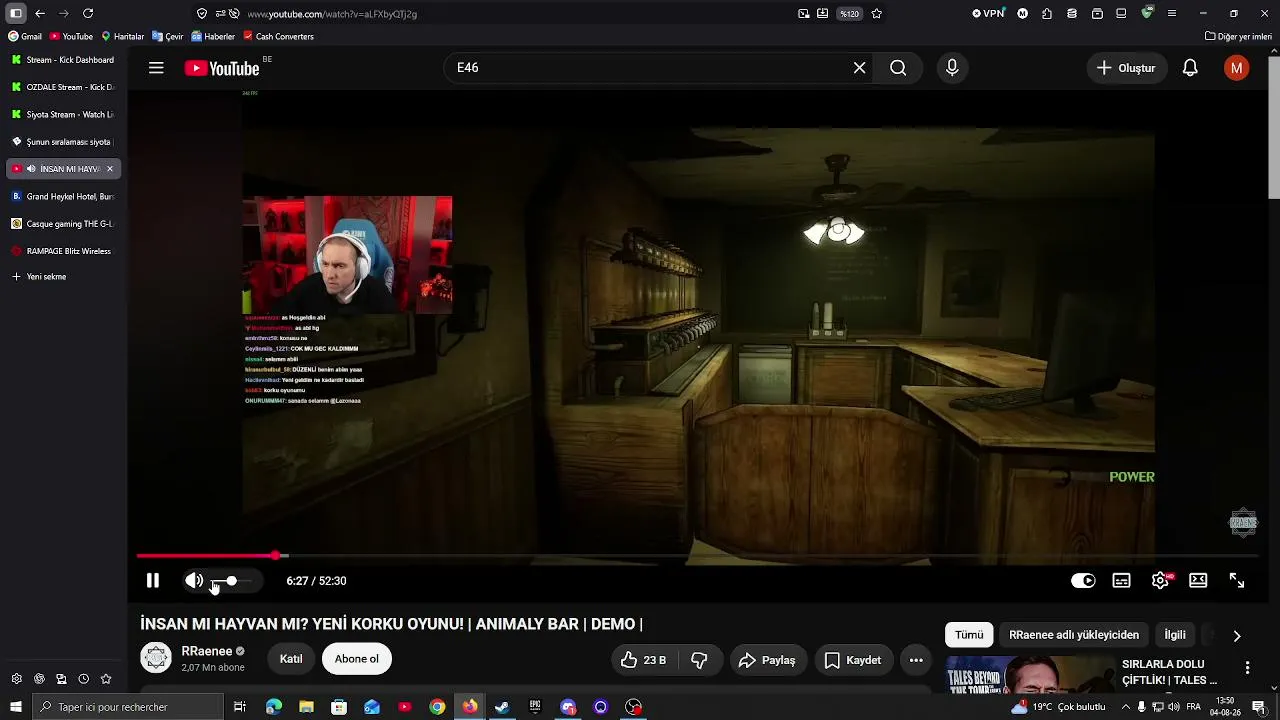Adjust the volume slider handle
Viewport: 1280px width, 720px height.
click(231, 581)
